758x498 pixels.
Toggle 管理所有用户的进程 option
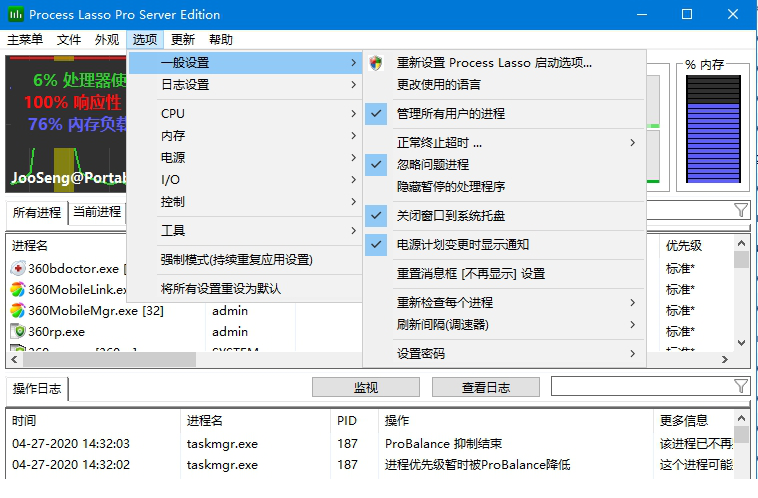click(x=505, y=114)
